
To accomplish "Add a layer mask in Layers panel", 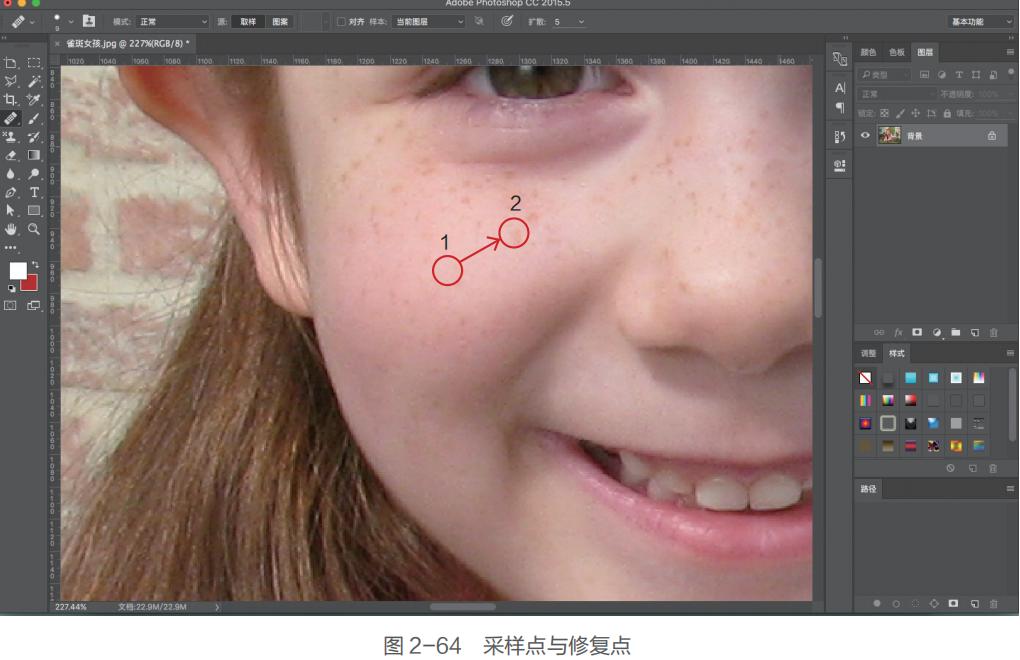I will [917, 332].
